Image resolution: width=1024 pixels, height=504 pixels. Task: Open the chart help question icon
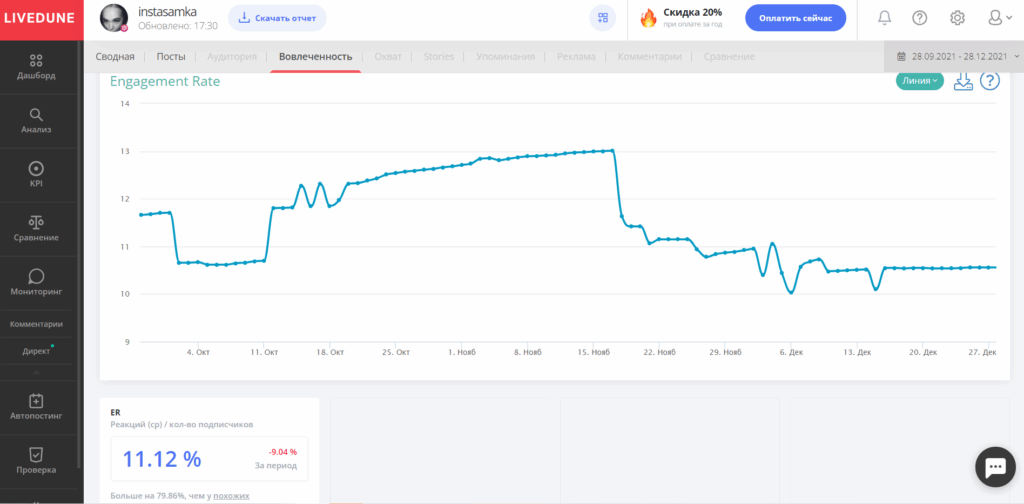click(990, 81)
